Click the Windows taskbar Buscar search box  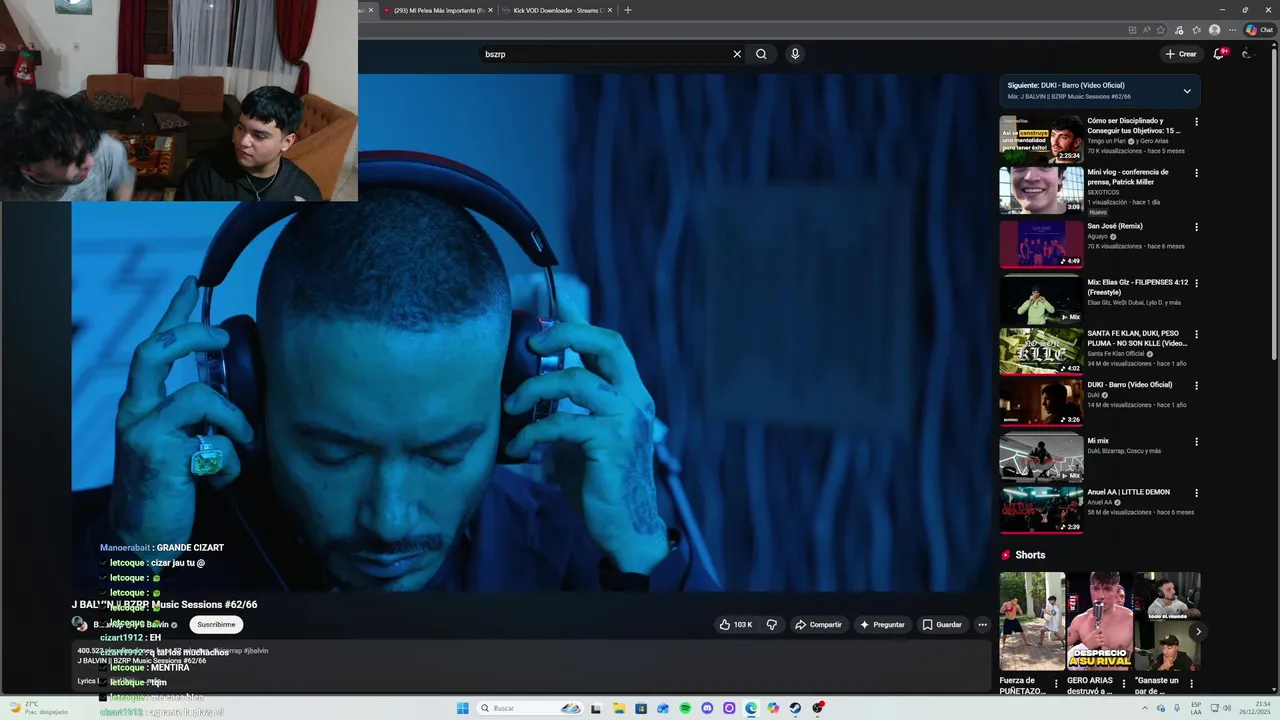click(531, 708)
